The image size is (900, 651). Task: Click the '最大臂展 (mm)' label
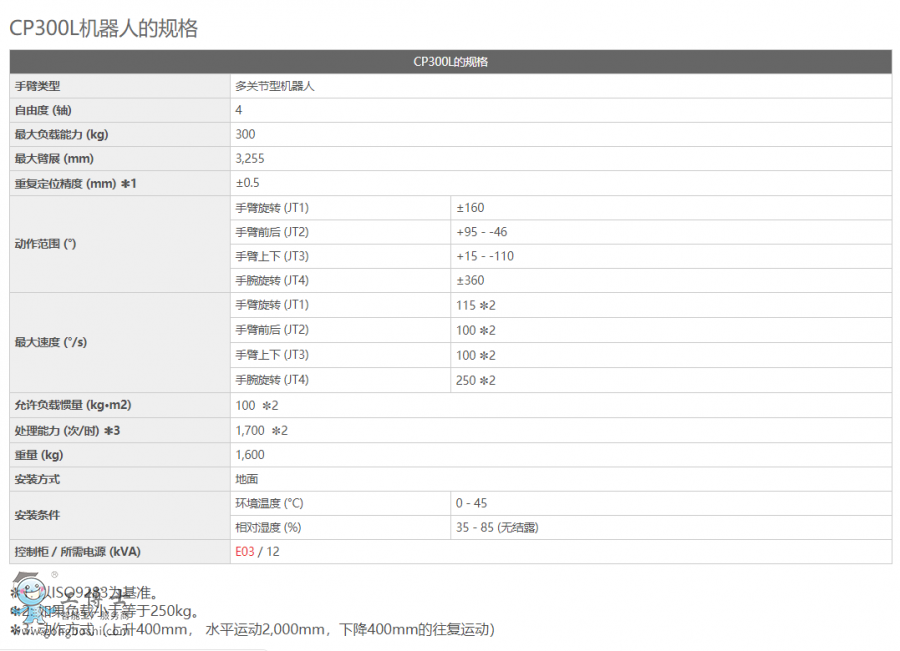(54, 158)
